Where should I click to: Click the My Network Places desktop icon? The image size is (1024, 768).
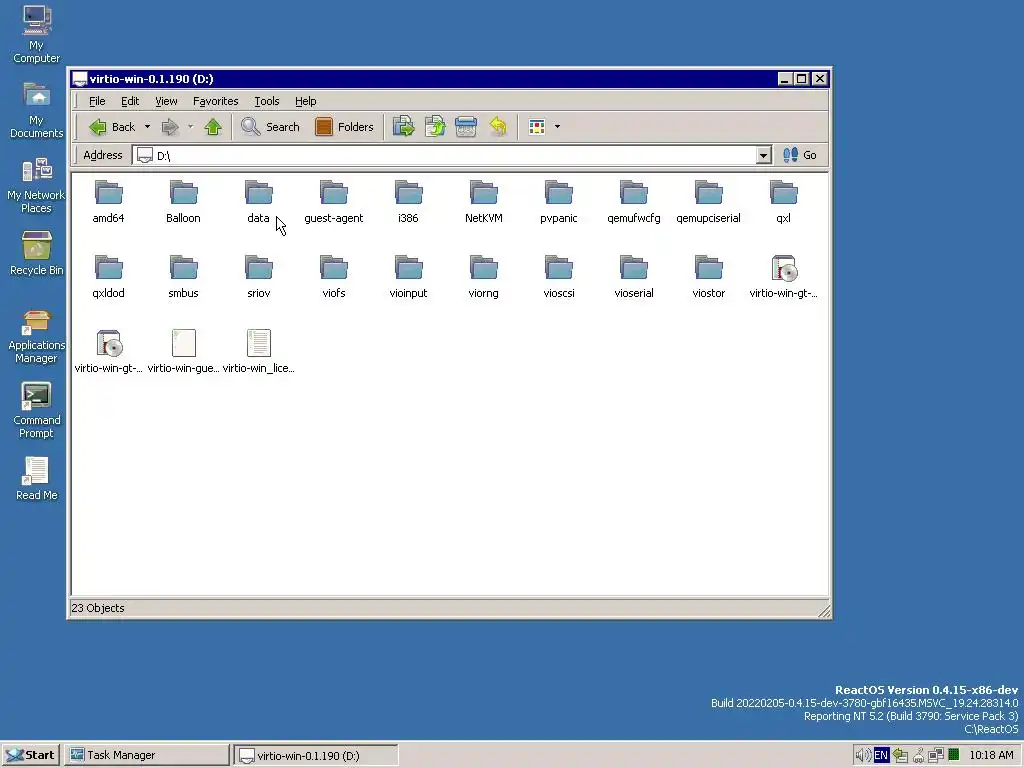[x=37, y=185]
